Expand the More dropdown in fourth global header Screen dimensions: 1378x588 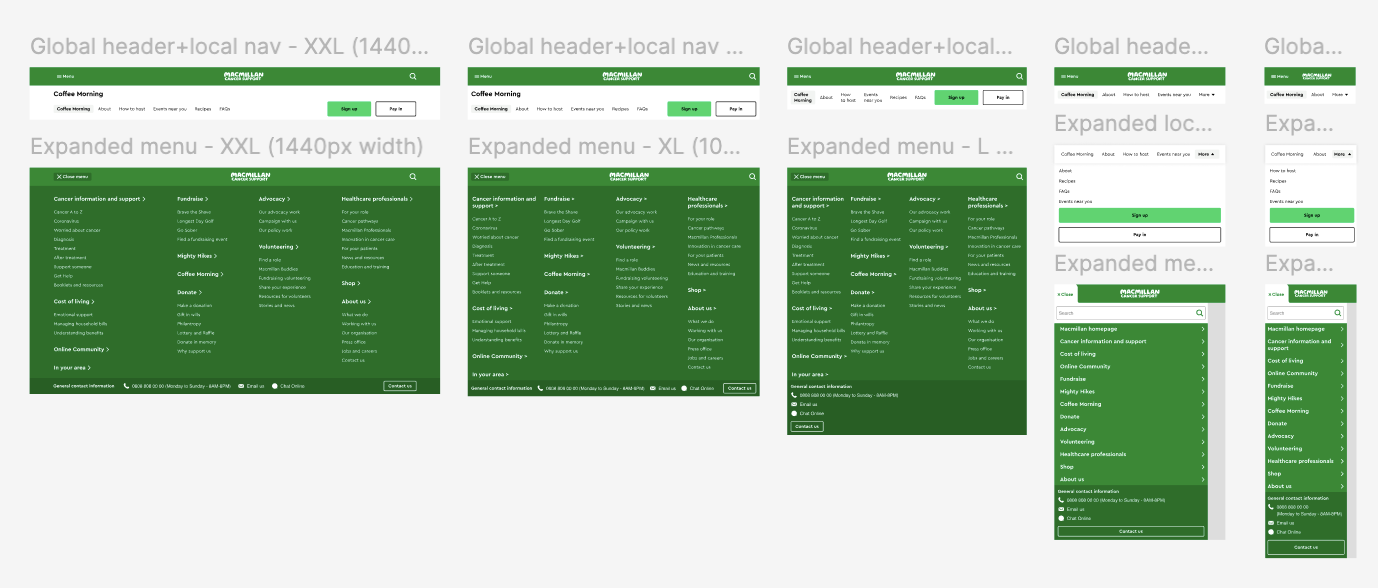tap(1206, 95)
